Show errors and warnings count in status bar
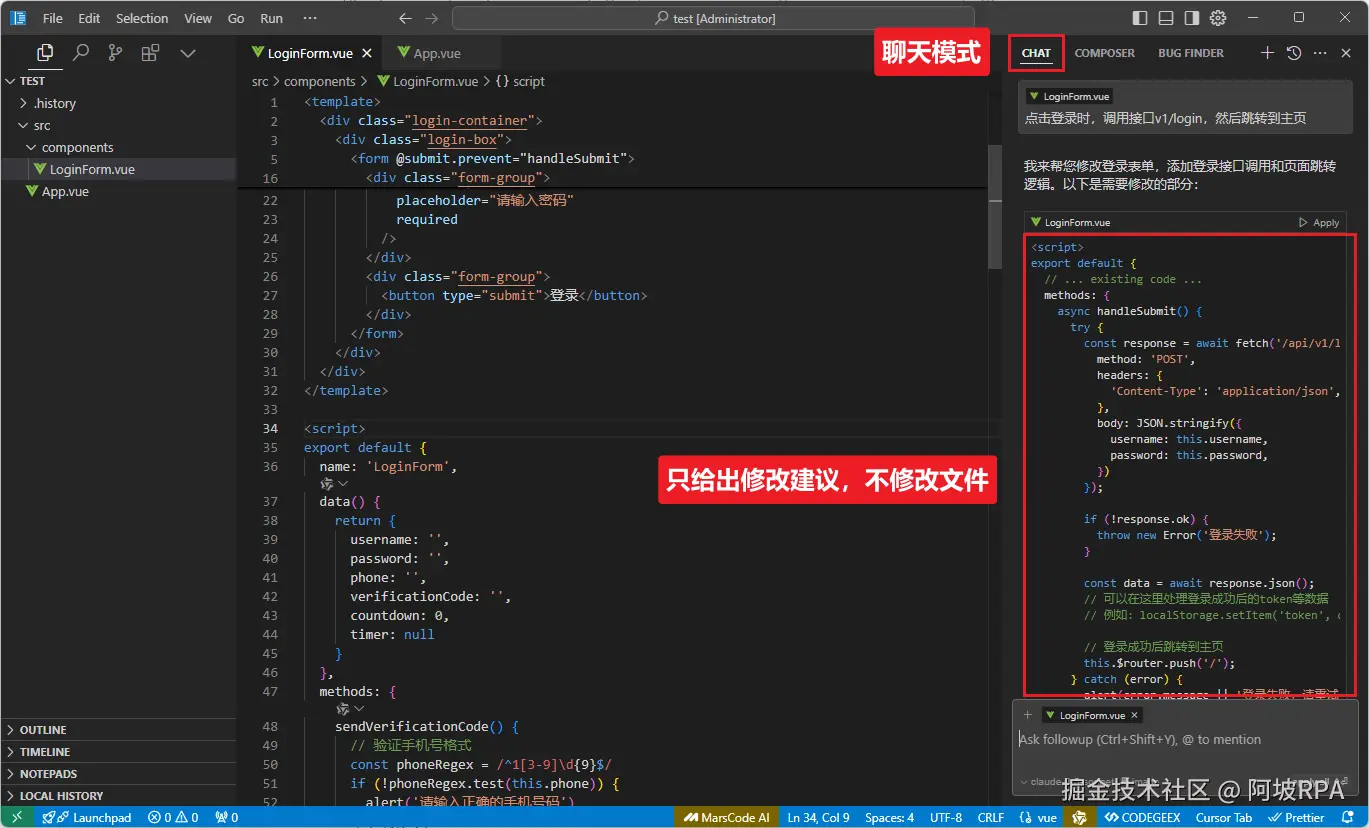The image size is (1369, 828). 173,817
